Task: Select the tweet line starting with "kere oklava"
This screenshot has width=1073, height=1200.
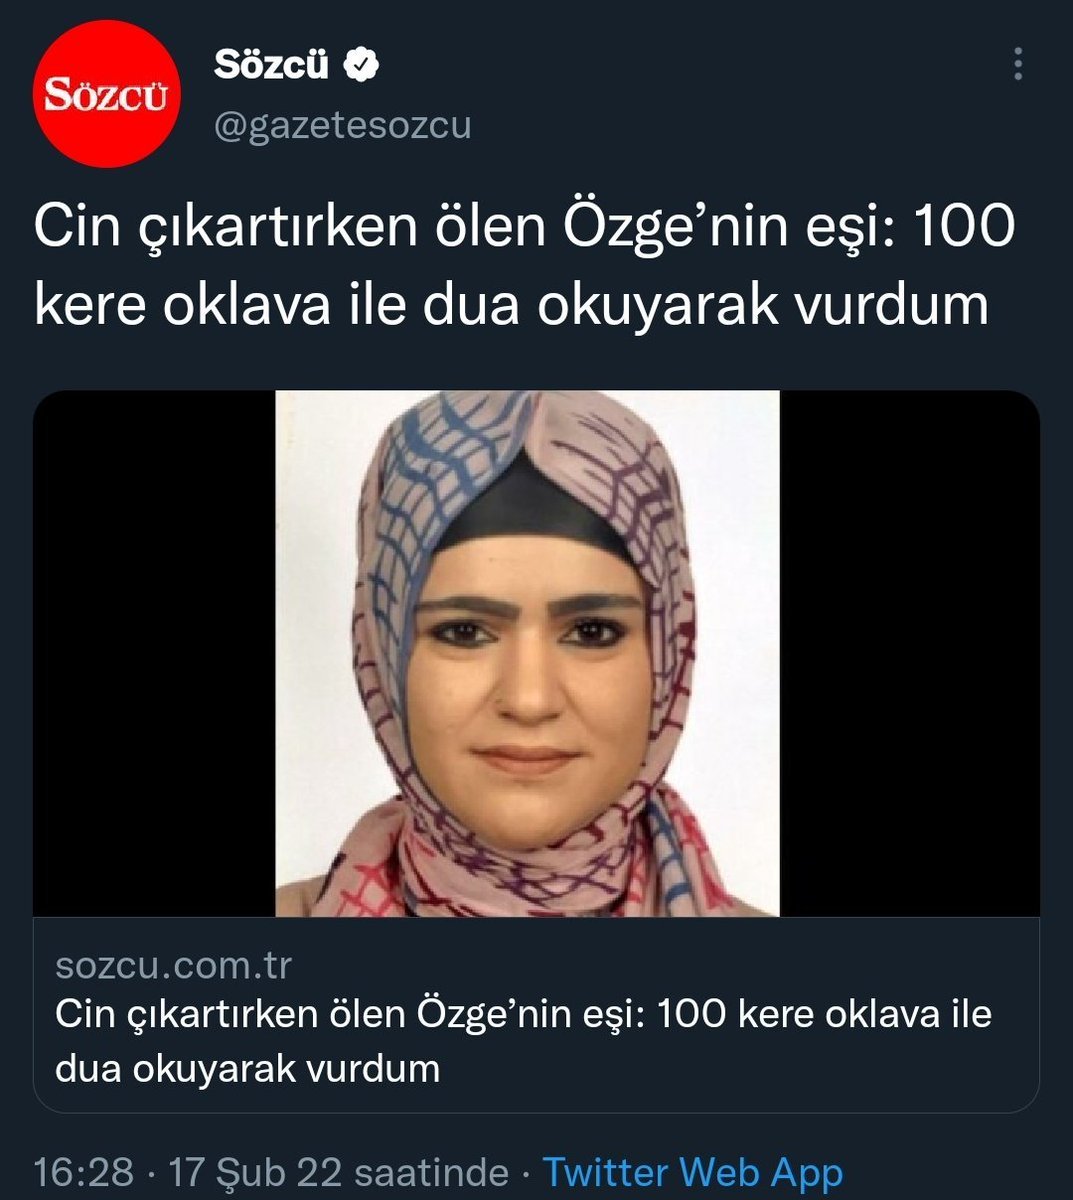Action: (x=511, y=306)
